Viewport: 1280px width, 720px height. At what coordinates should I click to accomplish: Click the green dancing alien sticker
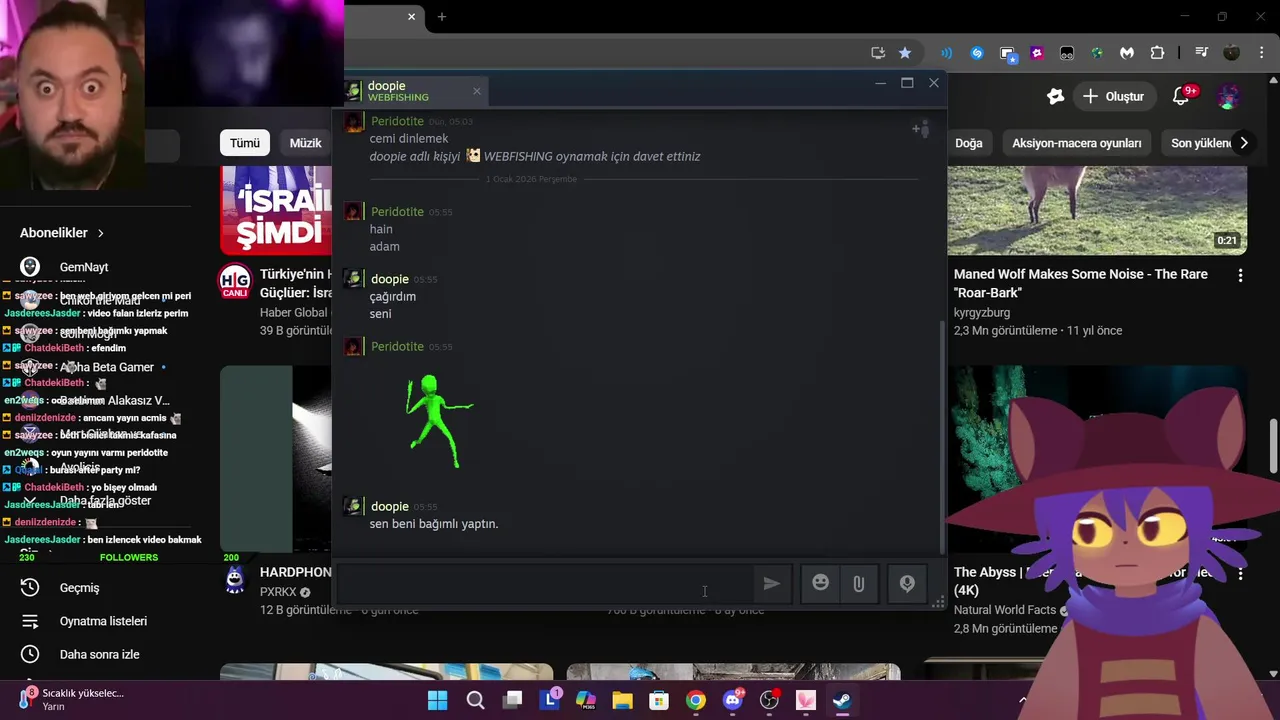point(439,421)
